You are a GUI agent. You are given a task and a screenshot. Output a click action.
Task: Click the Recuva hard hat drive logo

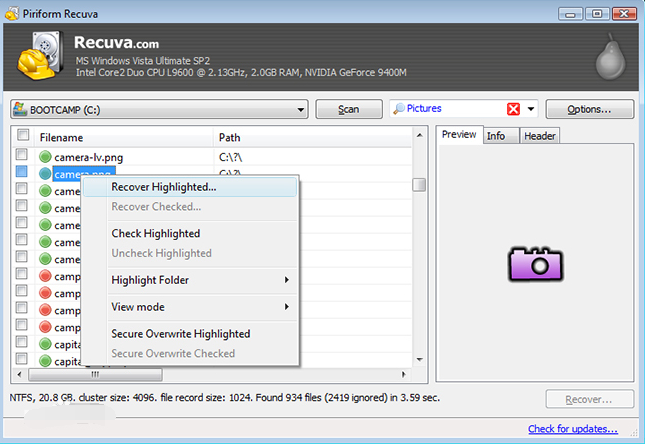pos(40,55)
